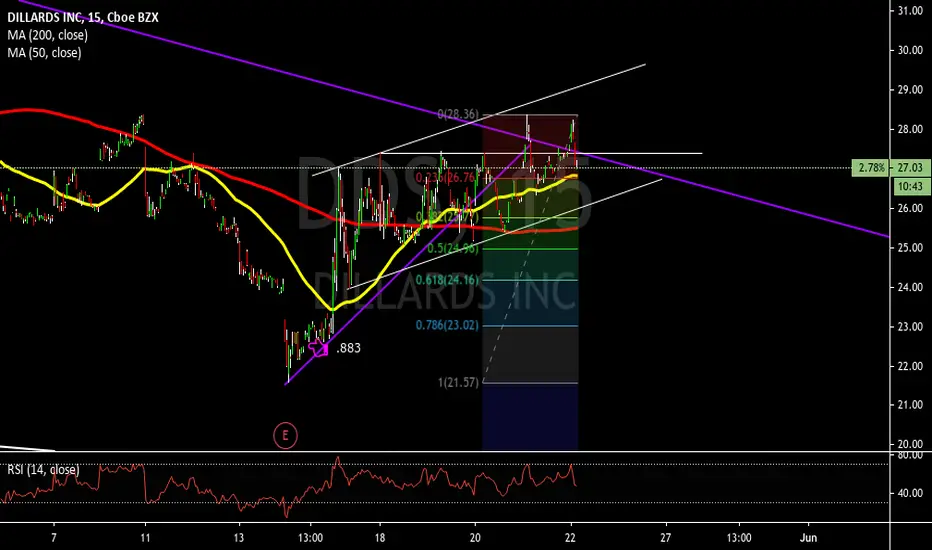Click the '11' date on time axis
Image resolution: width=932 pixels, height=550 pixels.
(x=146, y=538)
